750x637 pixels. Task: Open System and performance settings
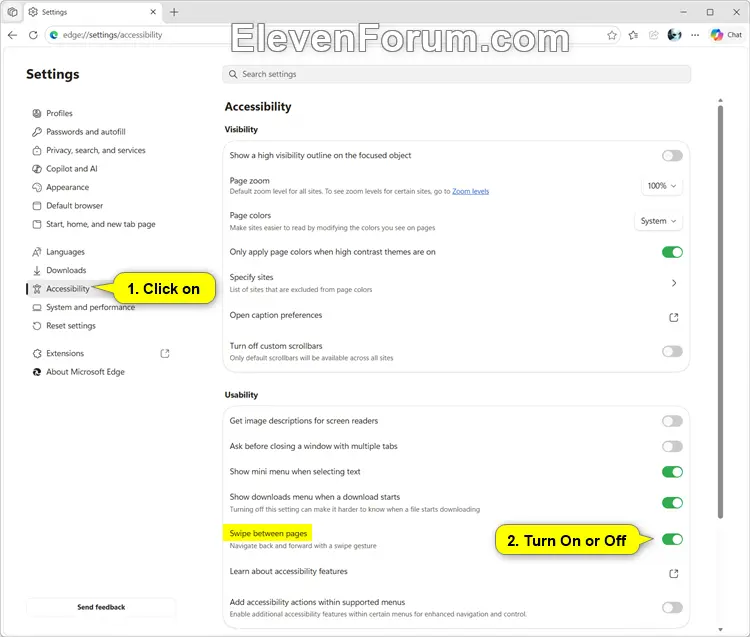(90, 308)
